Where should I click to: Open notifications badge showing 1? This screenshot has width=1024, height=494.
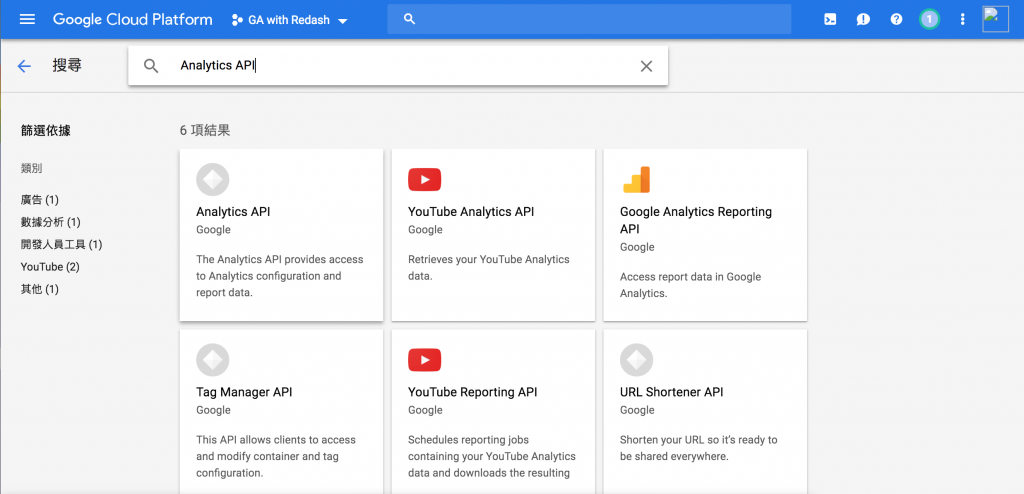(x=929, y=19)
